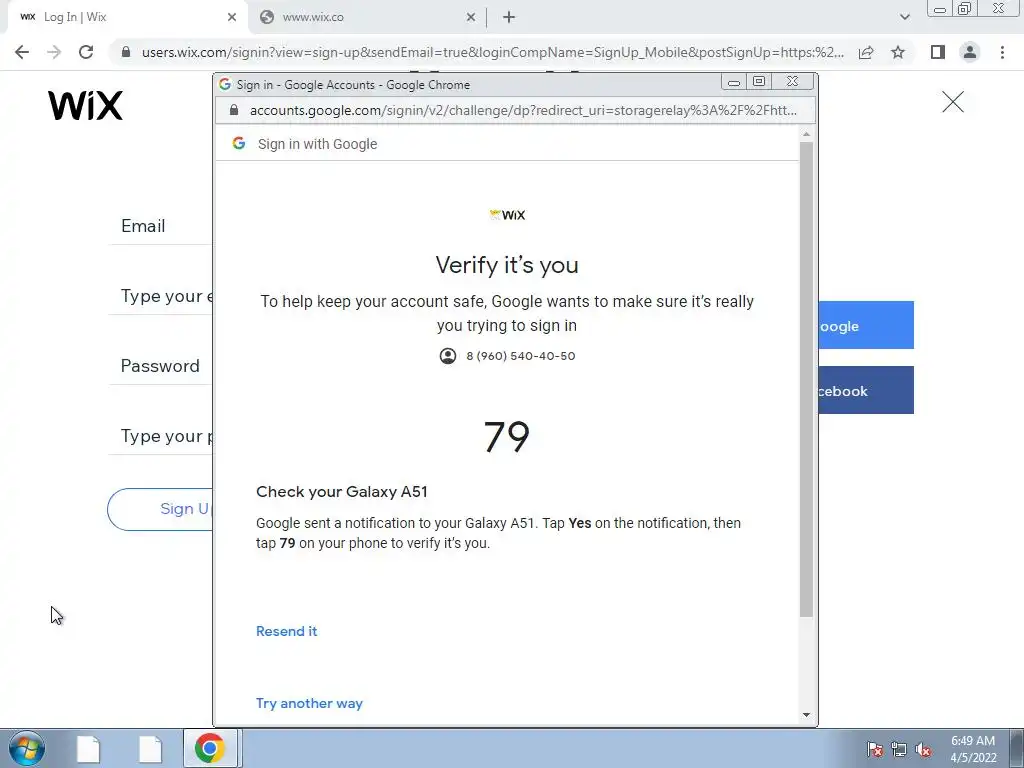Viewport: 1024px width, 768px height.
Task: Click the Type your email input field
Action: coord(161,296)
